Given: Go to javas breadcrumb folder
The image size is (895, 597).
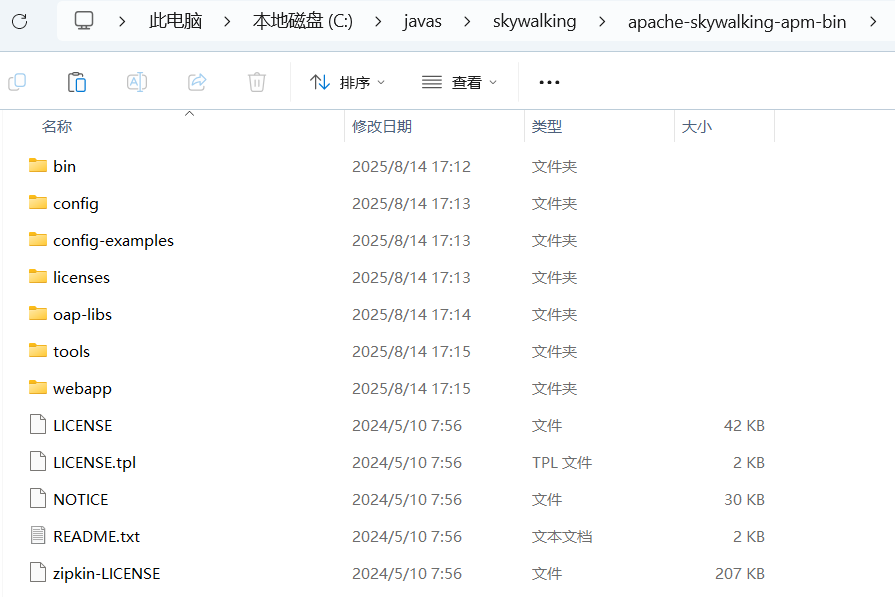Looking at the screenshot, I should (422, 22).
